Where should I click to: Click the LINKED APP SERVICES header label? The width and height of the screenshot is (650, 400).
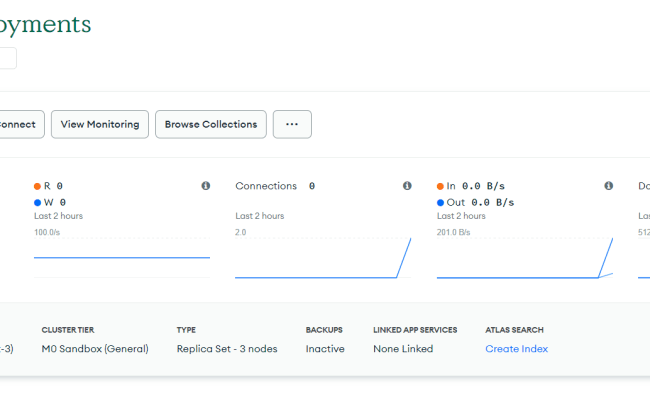[x=415, y=330]
